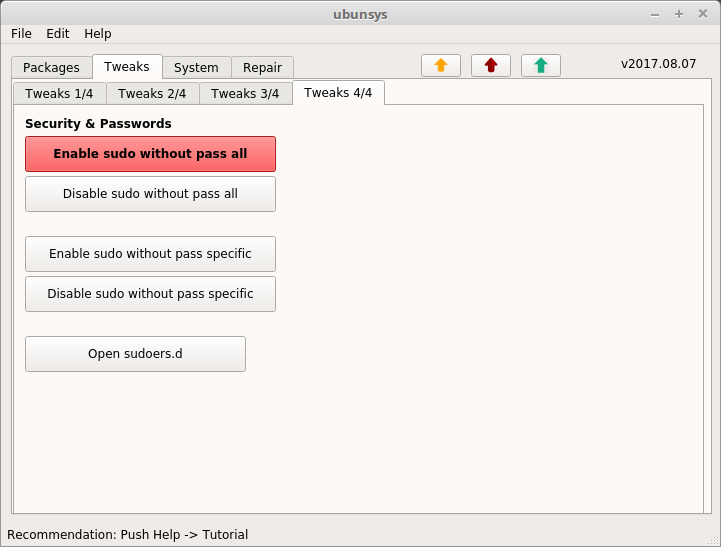721x547 pixels.
Task: Click Enable sudo without pass all
Action: click(150, 154)
